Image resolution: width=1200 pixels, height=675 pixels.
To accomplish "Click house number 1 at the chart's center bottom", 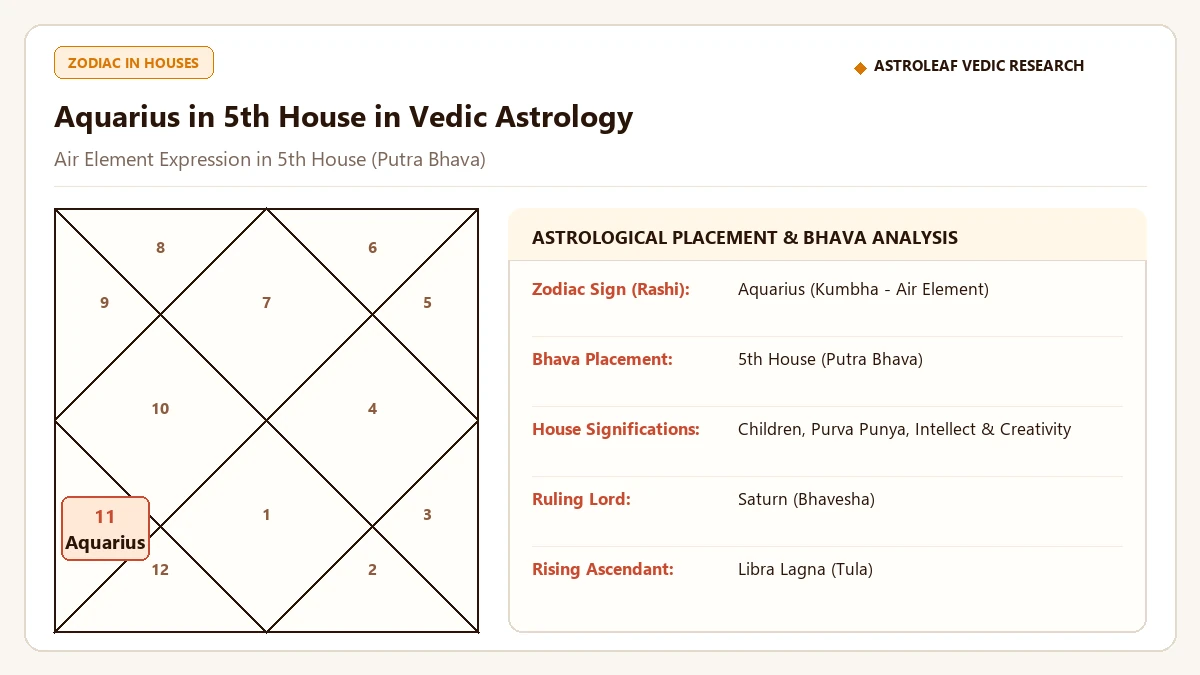I will point(266,515).
